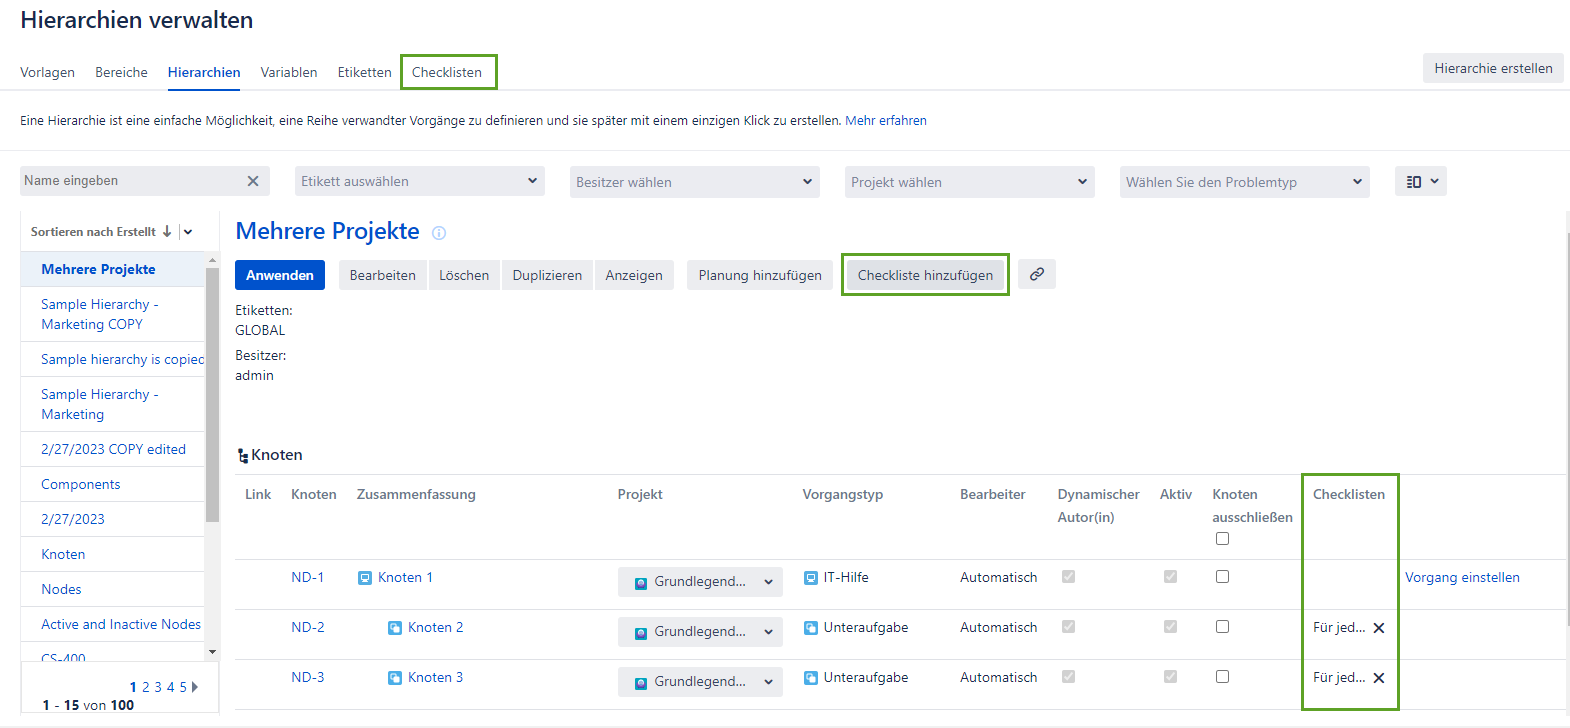Click Checkliste hinzufügen button

[925, 275]
